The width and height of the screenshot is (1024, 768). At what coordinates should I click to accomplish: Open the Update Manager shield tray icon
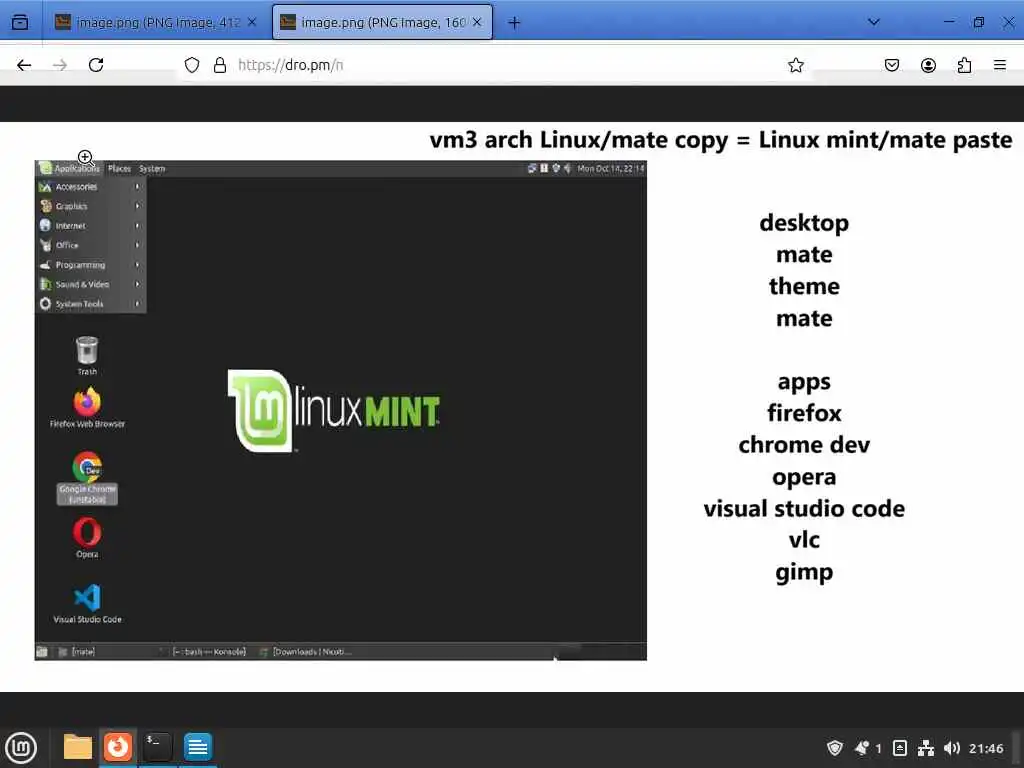(x=835, y=748)
